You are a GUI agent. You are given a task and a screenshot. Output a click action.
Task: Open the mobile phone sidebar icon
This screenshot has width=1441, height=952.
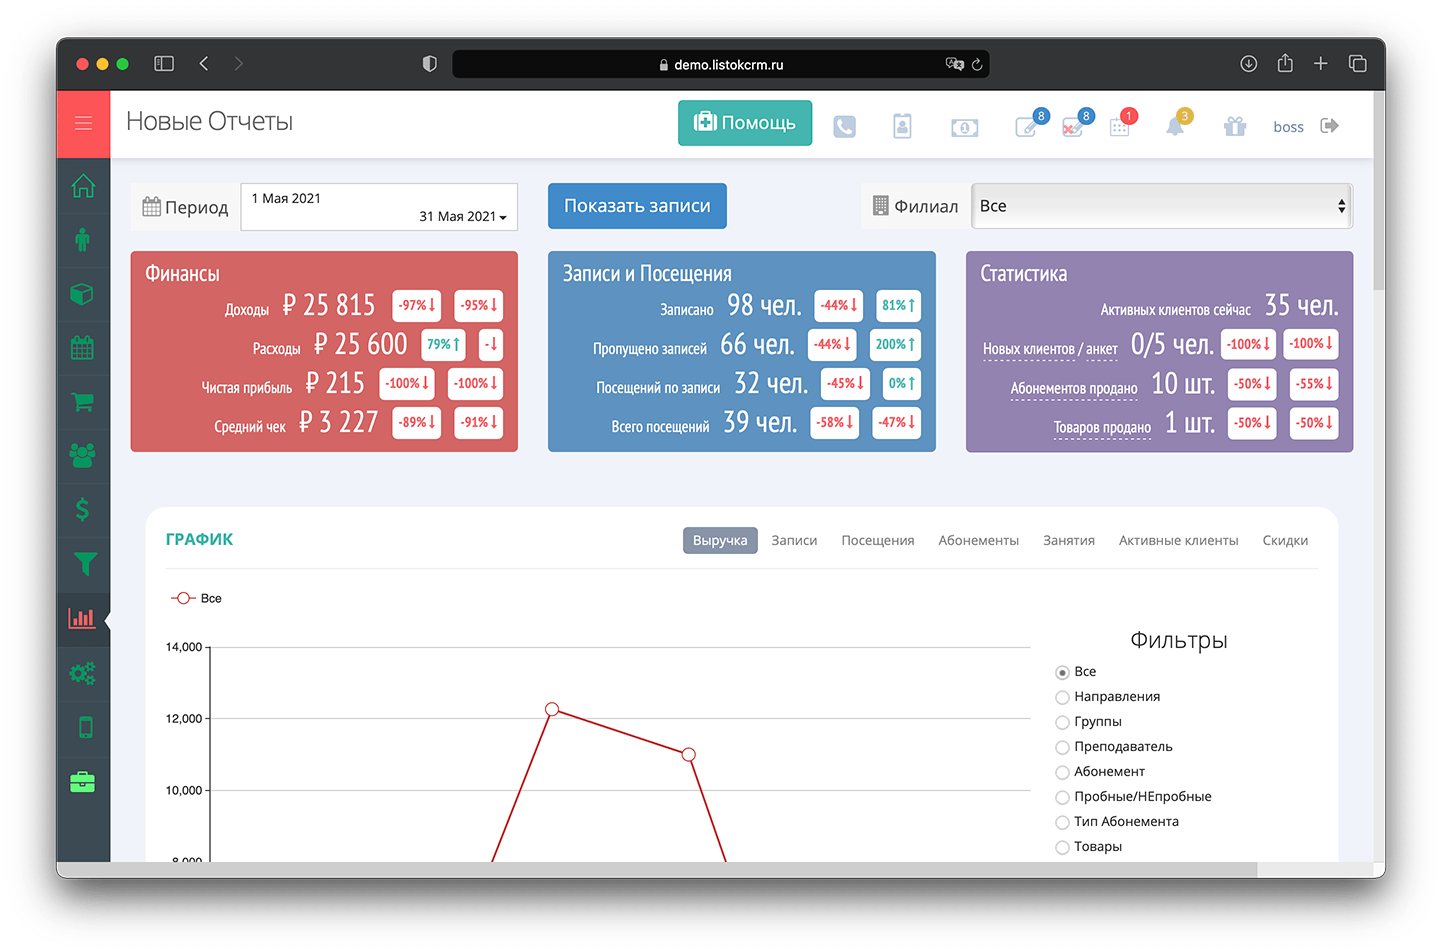tap(85, 727)
